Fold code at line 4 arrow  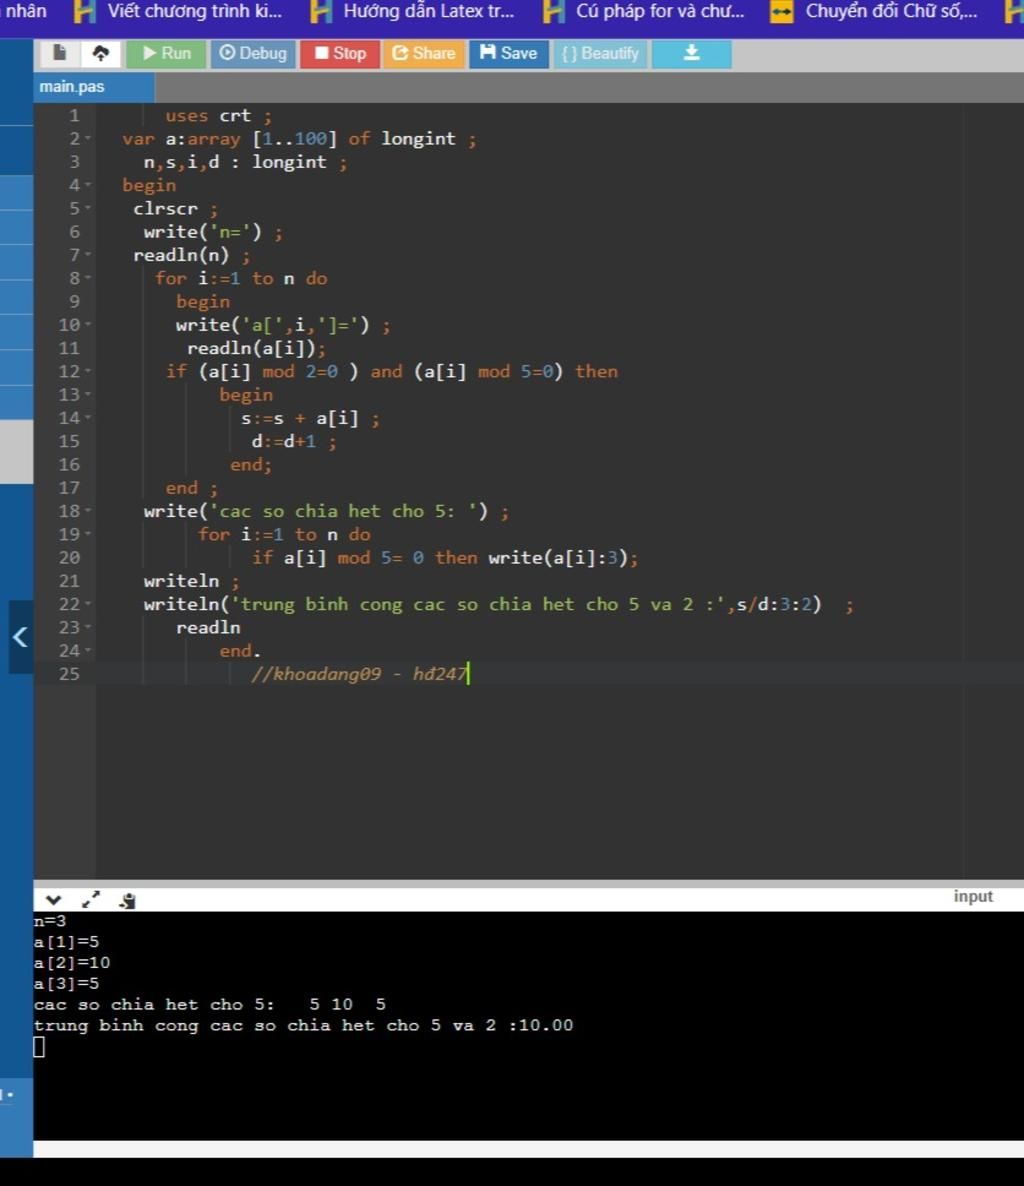click(x=88, y=185)
